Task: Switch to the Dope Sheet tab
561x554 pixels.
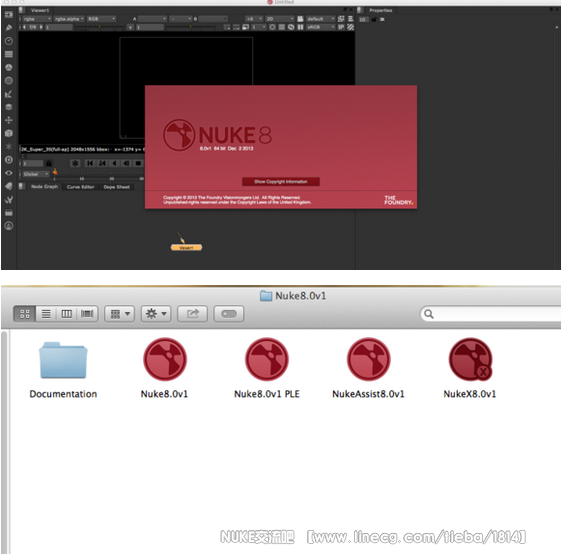Action: [x=117, y=187]
